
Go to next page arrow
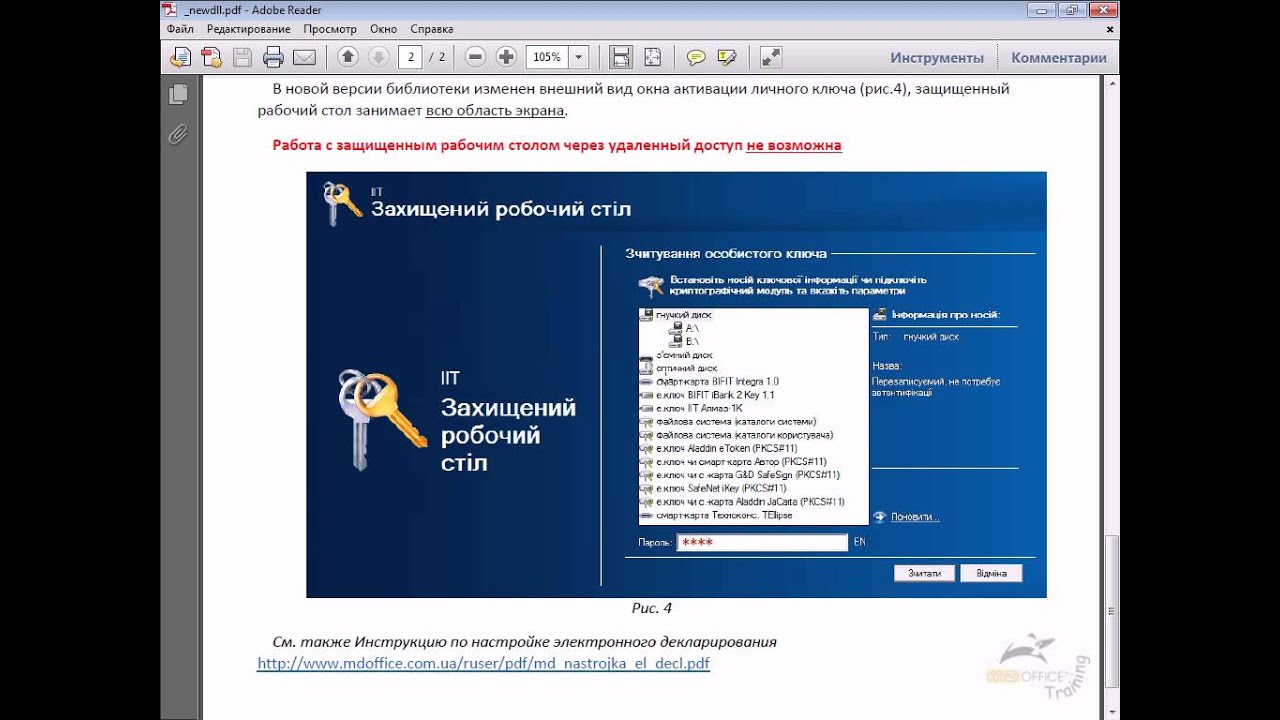click(x=378, y=57)
